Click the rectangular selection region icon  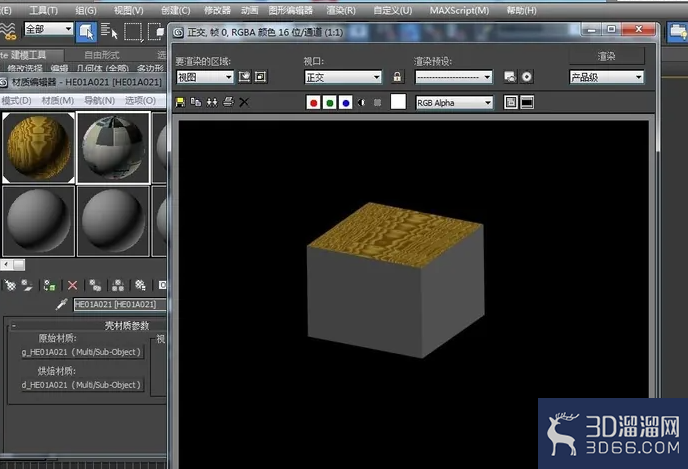point(133,32)
